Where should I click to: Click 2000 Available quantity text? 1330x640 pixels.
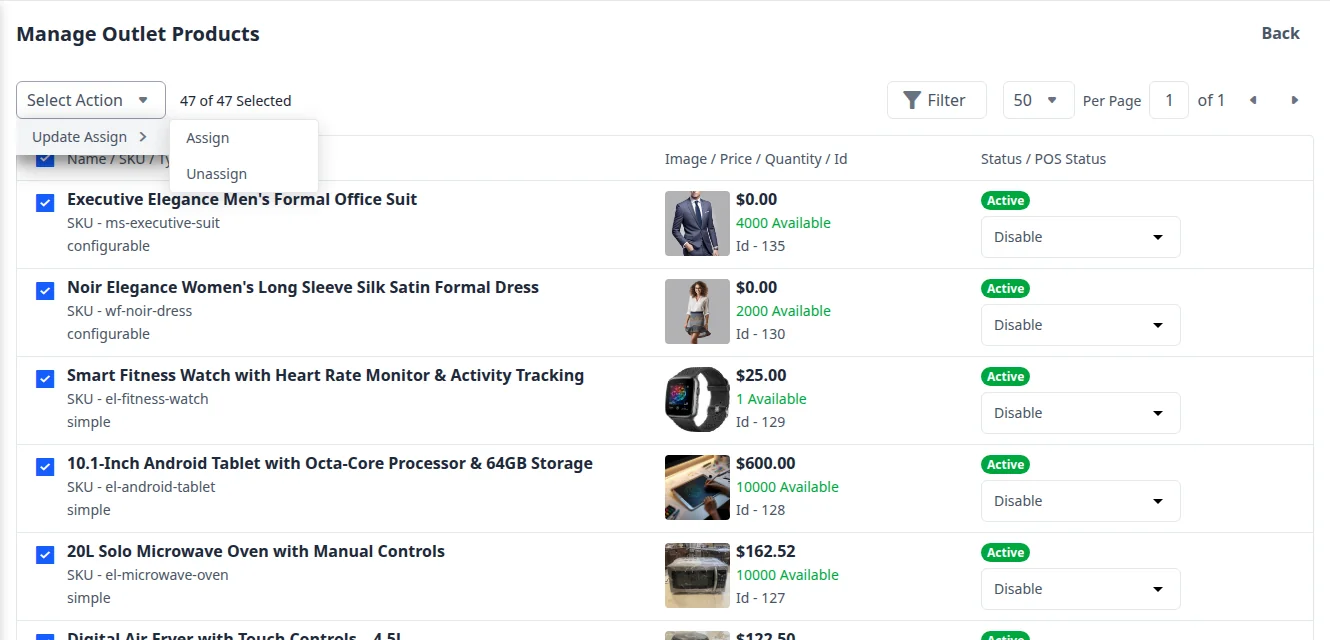783,311
